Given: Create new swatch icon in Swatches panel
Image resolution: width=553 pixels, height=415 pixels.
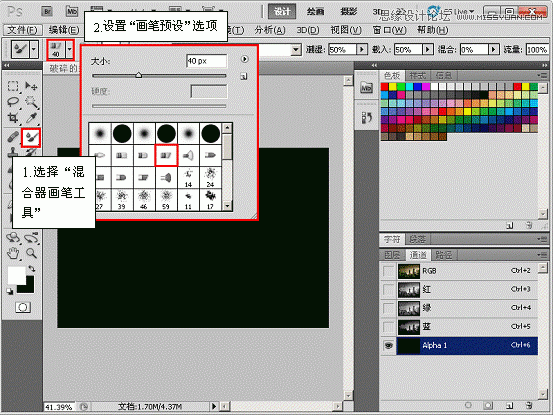Looking at the screenshot, I should [x=509, y=225].
